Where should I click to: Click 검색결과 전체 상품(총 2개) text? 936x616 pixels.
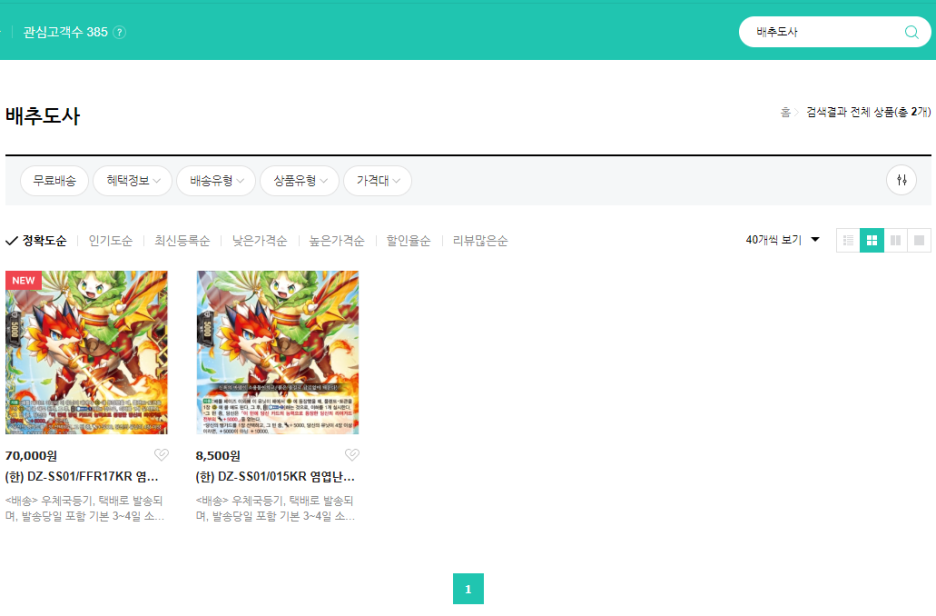[869, 112]
